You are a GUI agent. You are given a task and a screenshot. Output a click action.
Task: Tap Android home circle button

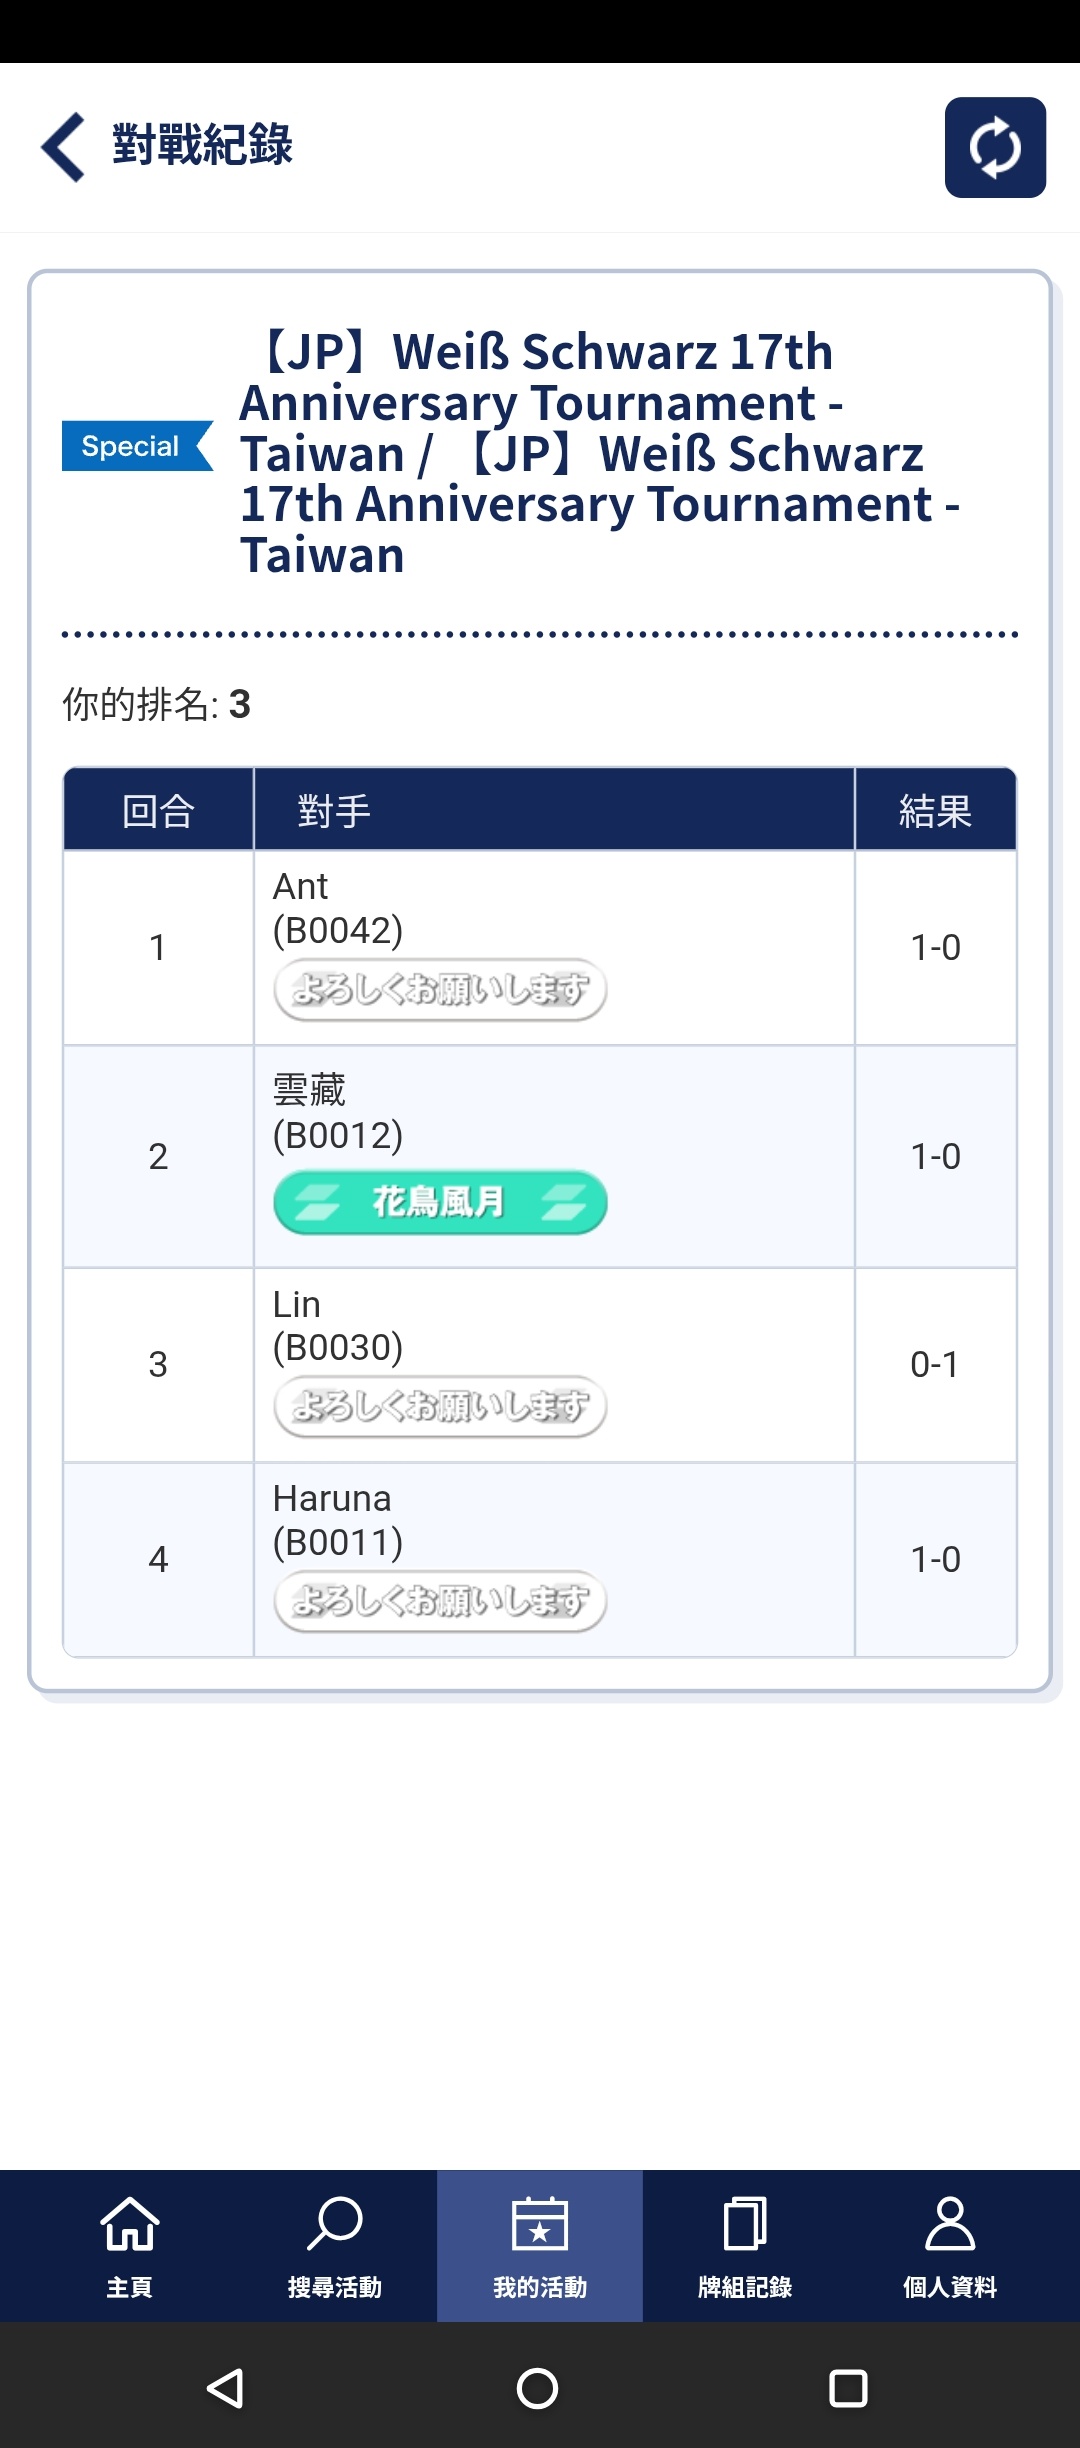tap(537, 2388)
